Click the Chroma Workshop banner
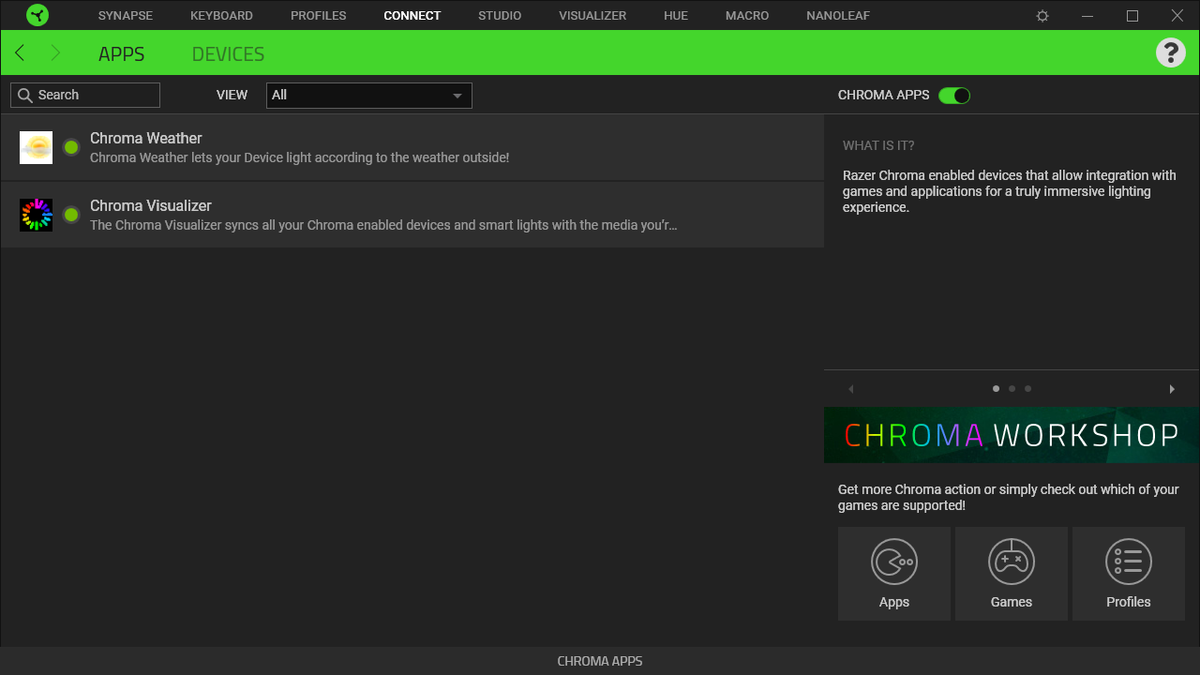The height and width of the screenshot is (675, 1200). point(1012,435)
